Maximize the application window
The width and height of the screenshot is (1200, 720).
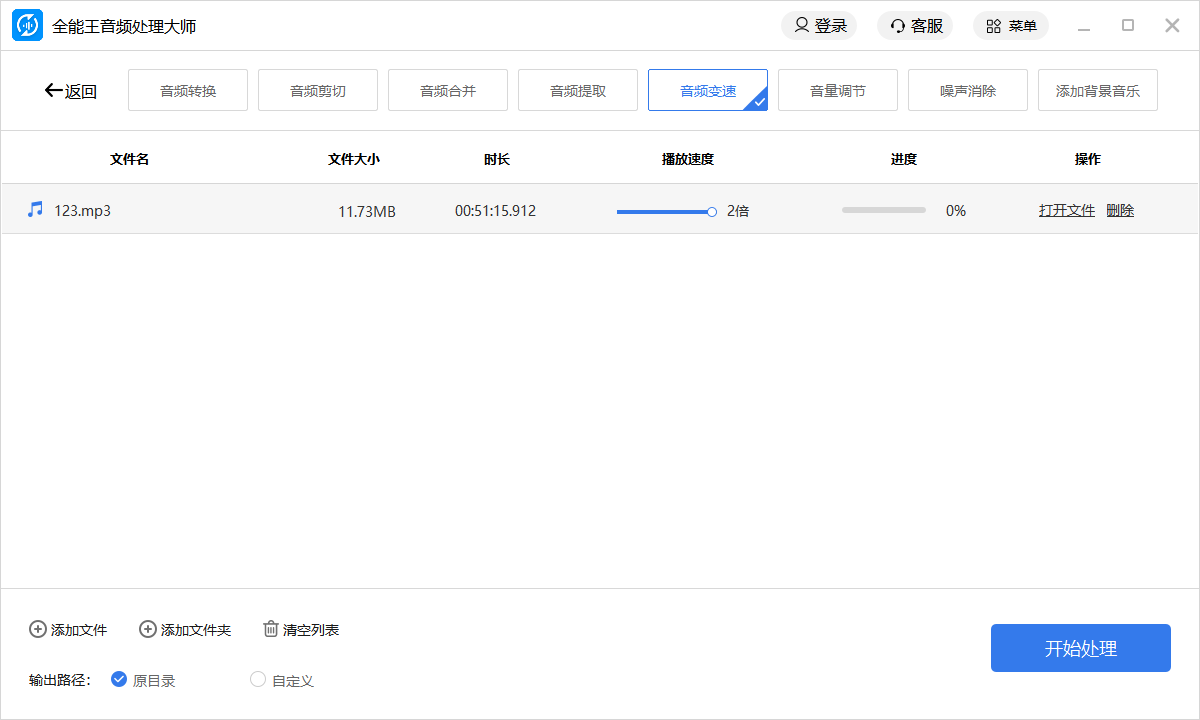[1128, 26]
